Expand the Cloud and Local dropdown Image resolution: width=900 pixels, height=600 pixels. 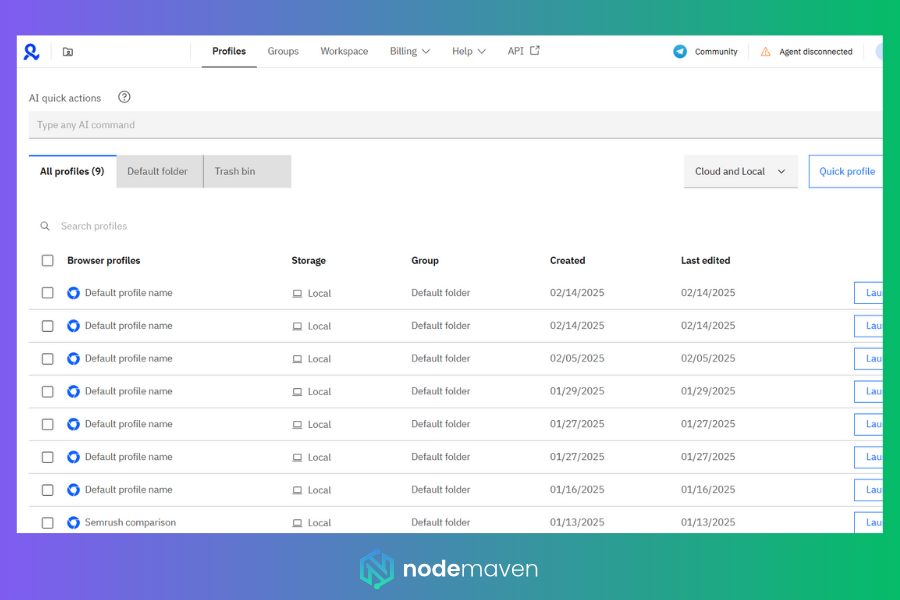point(740,171)
